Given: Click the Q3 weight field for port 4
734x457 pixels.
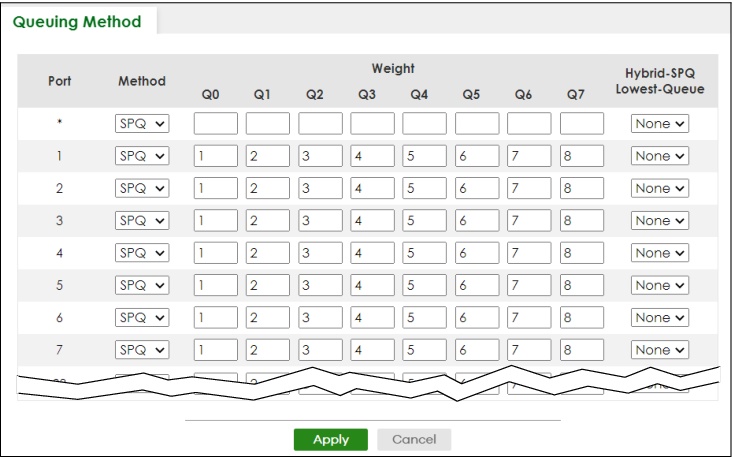Looking at the screenshot, I should 372,253.
